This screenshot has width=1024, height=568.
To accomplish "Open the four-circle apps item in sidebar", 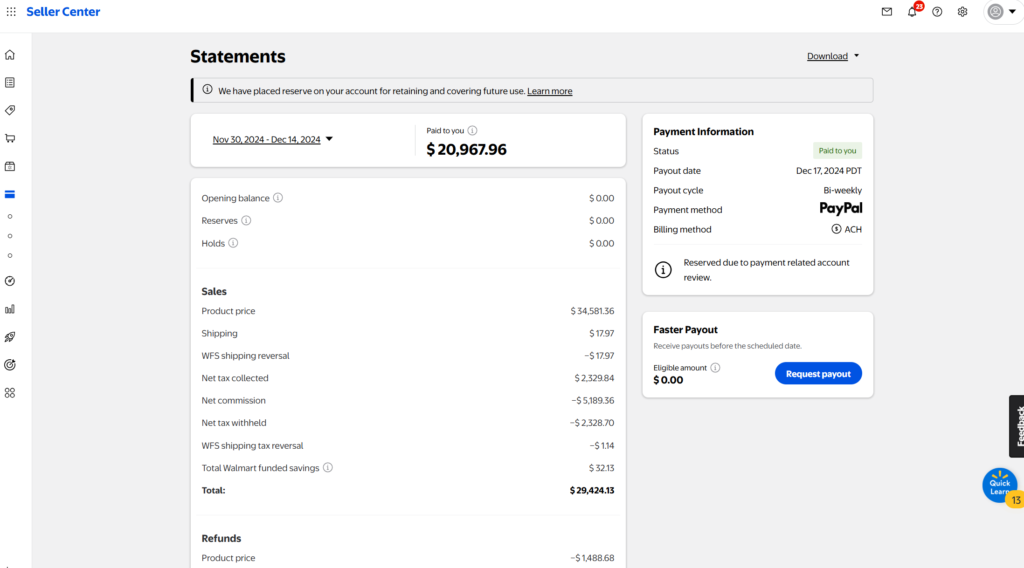I will pyautogui.click(x=10, y=393).
